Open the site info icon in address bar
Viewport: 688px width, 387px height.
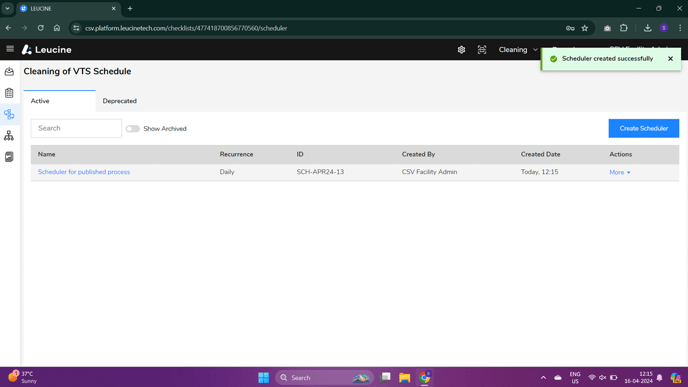pos(76,28)
